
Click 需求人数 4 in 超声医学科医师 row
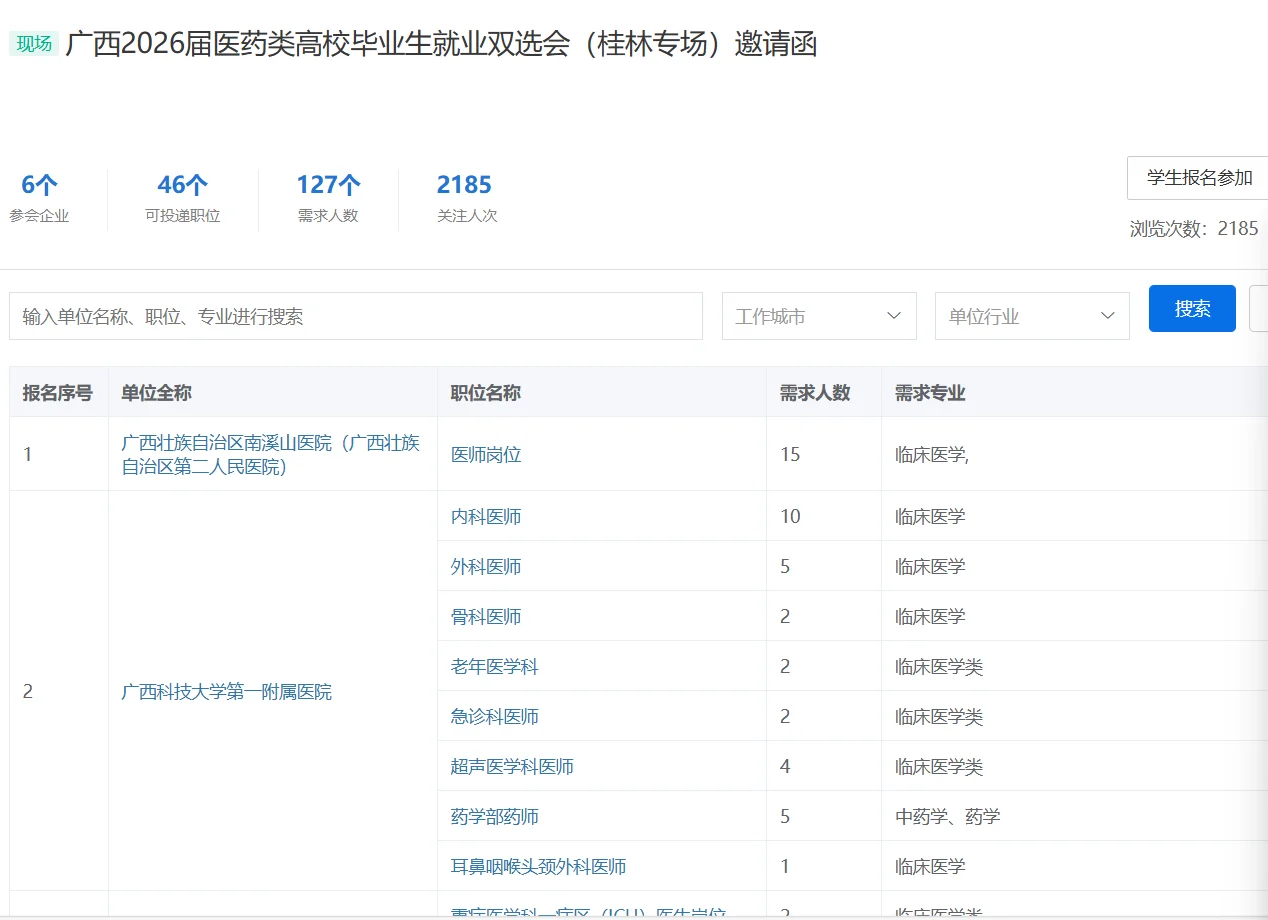click(x=785, y=766)
